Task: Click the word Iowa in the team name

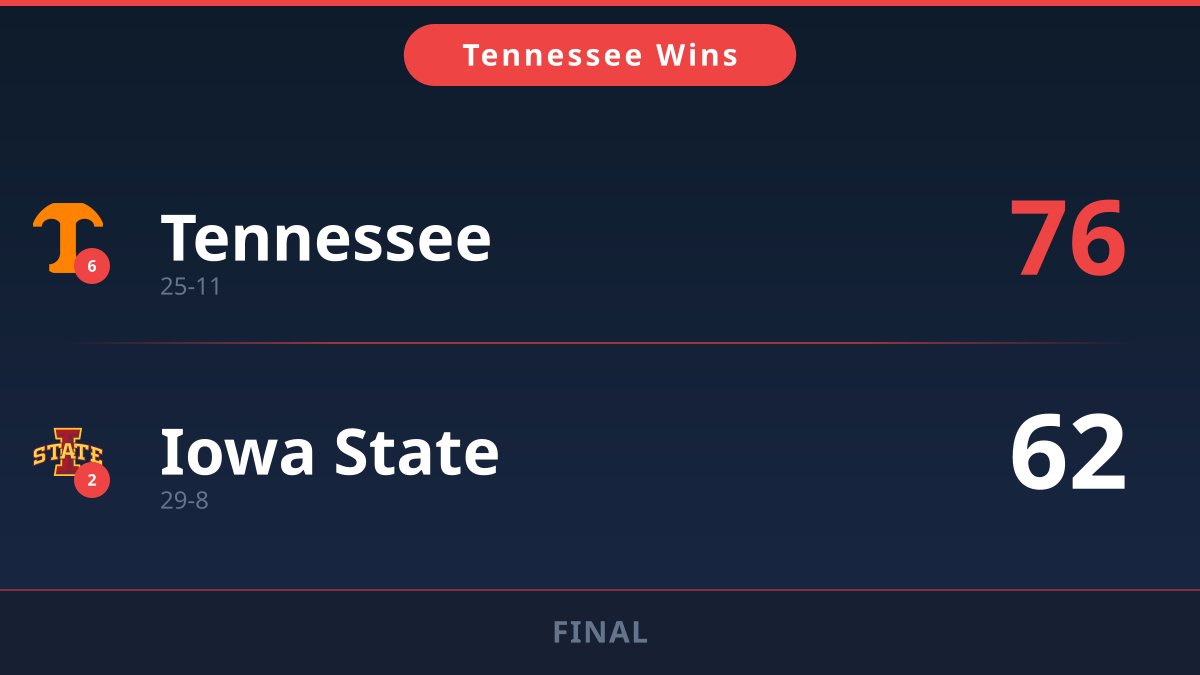Action: tap(237, 452)
